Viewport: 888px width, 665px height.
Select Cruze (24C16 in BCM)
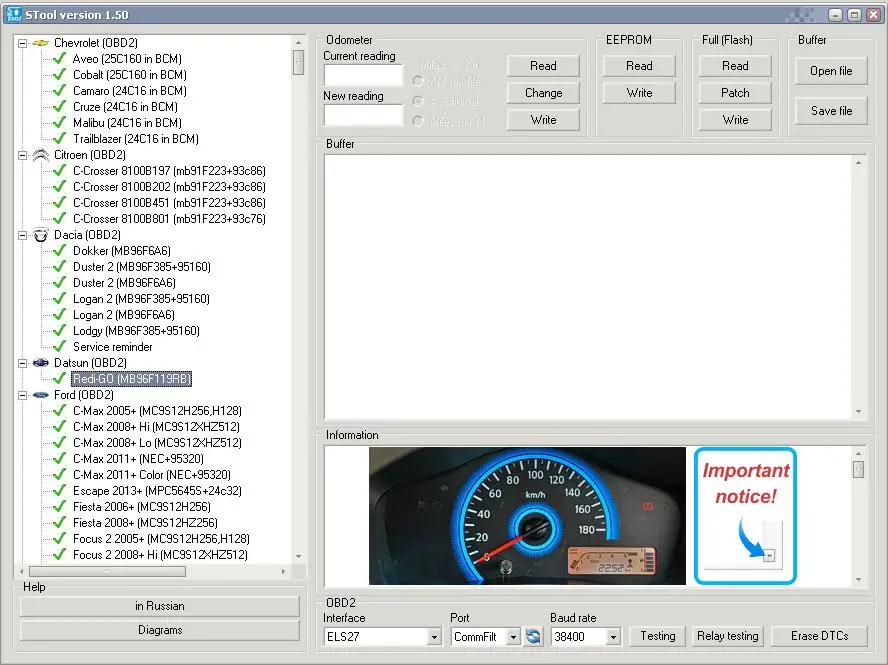click(x=125, y=106)
